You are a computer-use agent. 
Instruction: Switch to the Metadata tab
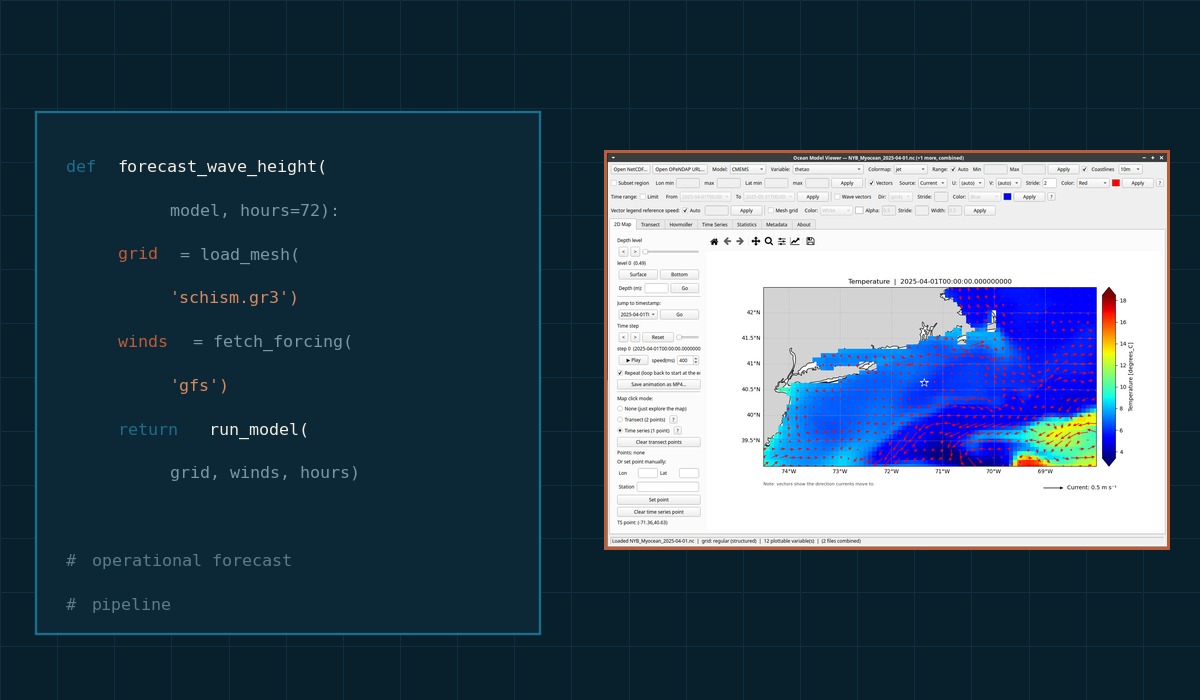click(777, 224)
